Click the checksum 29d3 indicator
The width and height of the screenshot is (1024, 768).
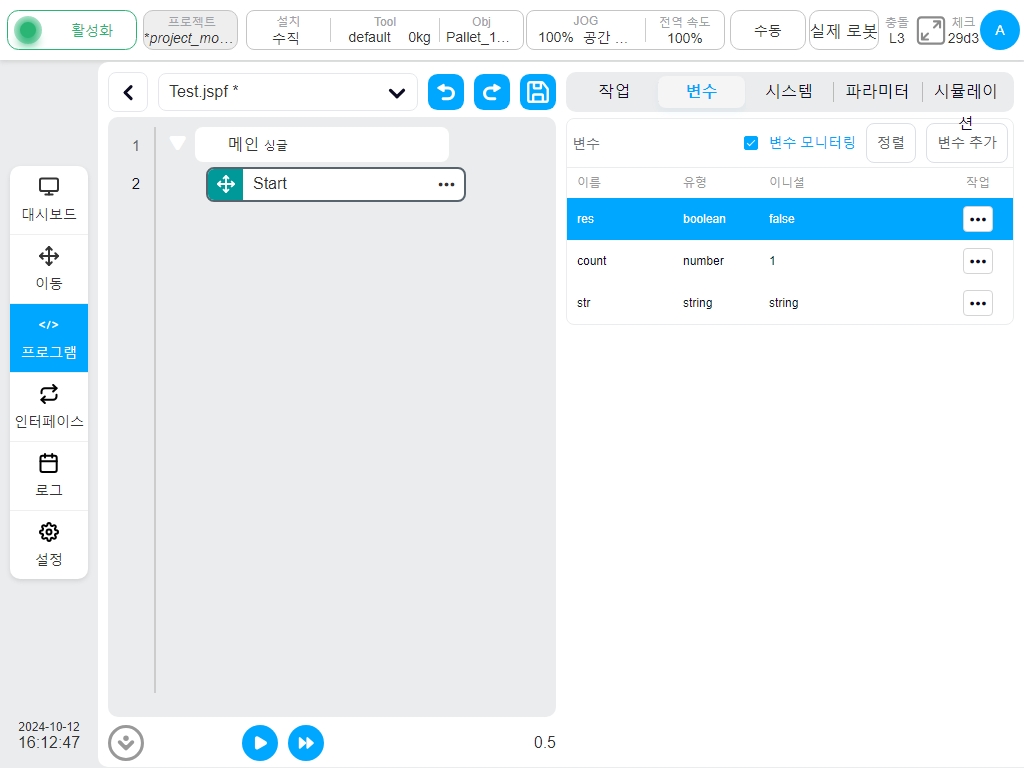pyautogui.click(x=963, y=30)
